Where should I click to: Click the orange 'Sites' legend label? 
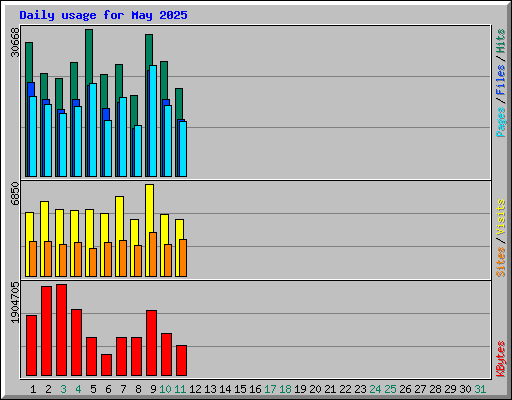(x=501, y=262)
